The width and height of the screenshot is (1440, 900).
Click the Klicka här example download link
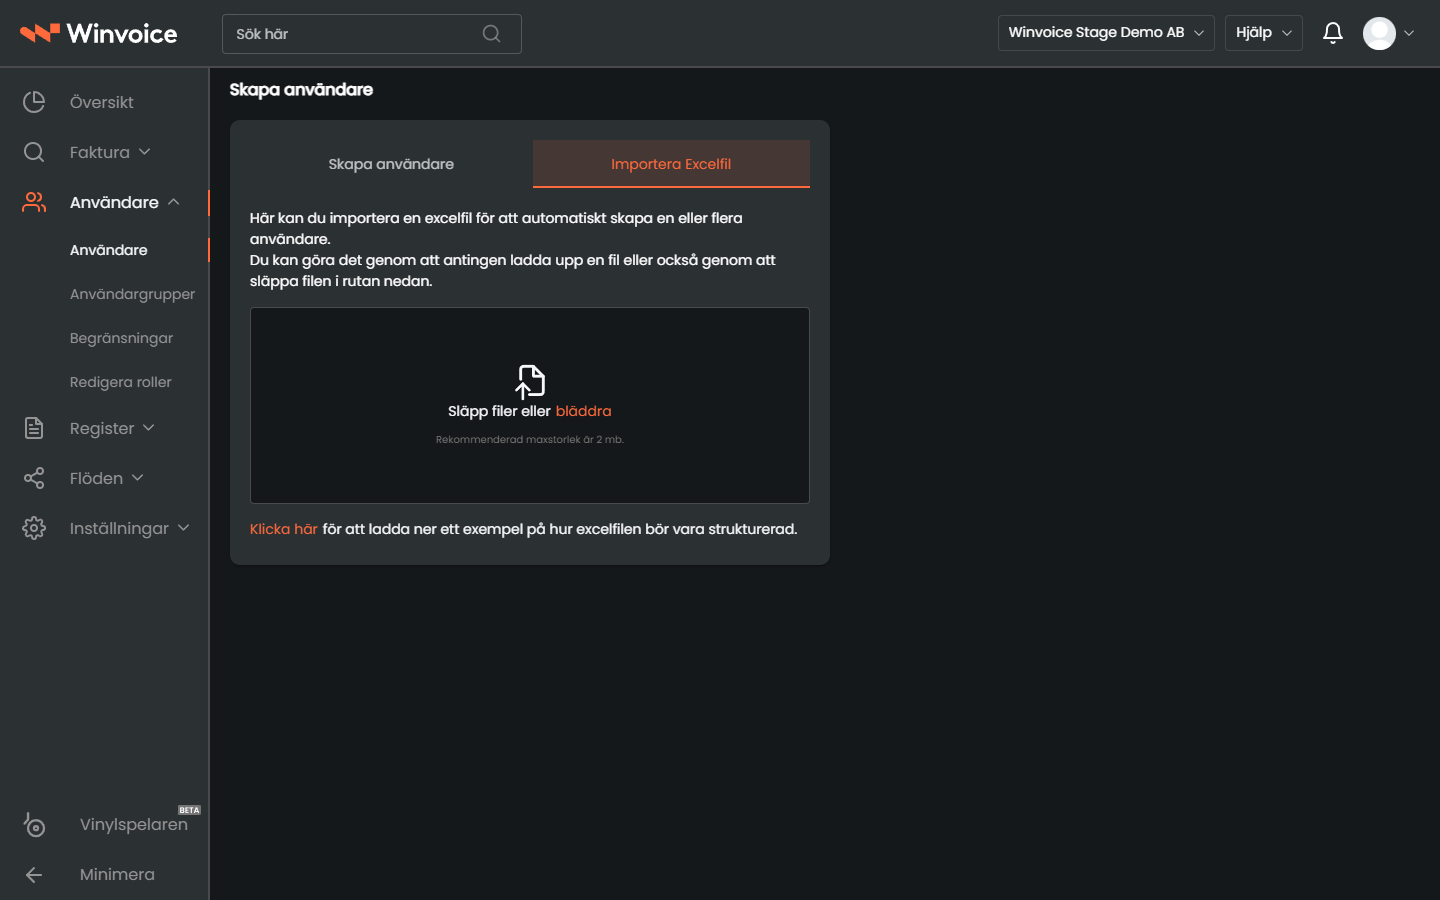283,529
